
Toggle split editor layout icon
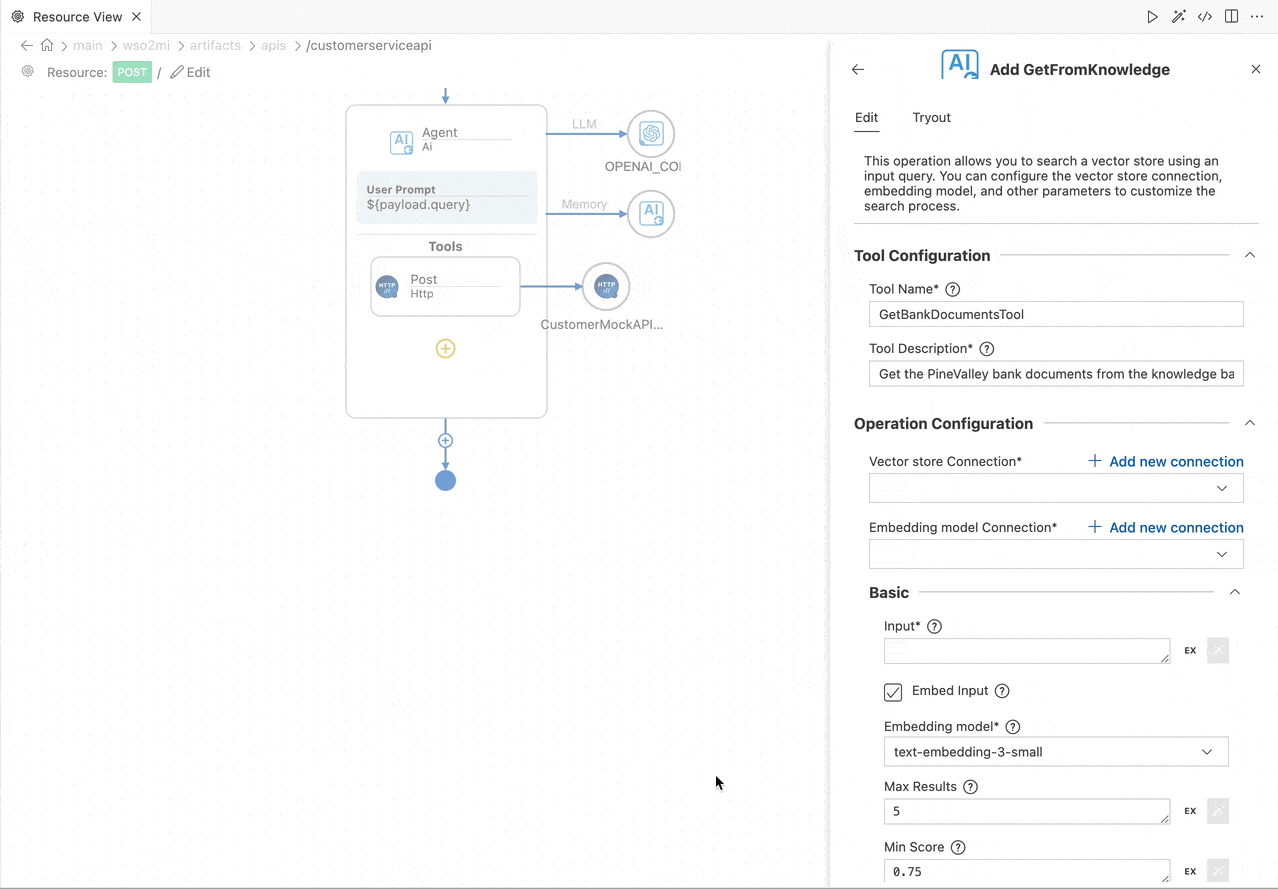coord(1232,17)
